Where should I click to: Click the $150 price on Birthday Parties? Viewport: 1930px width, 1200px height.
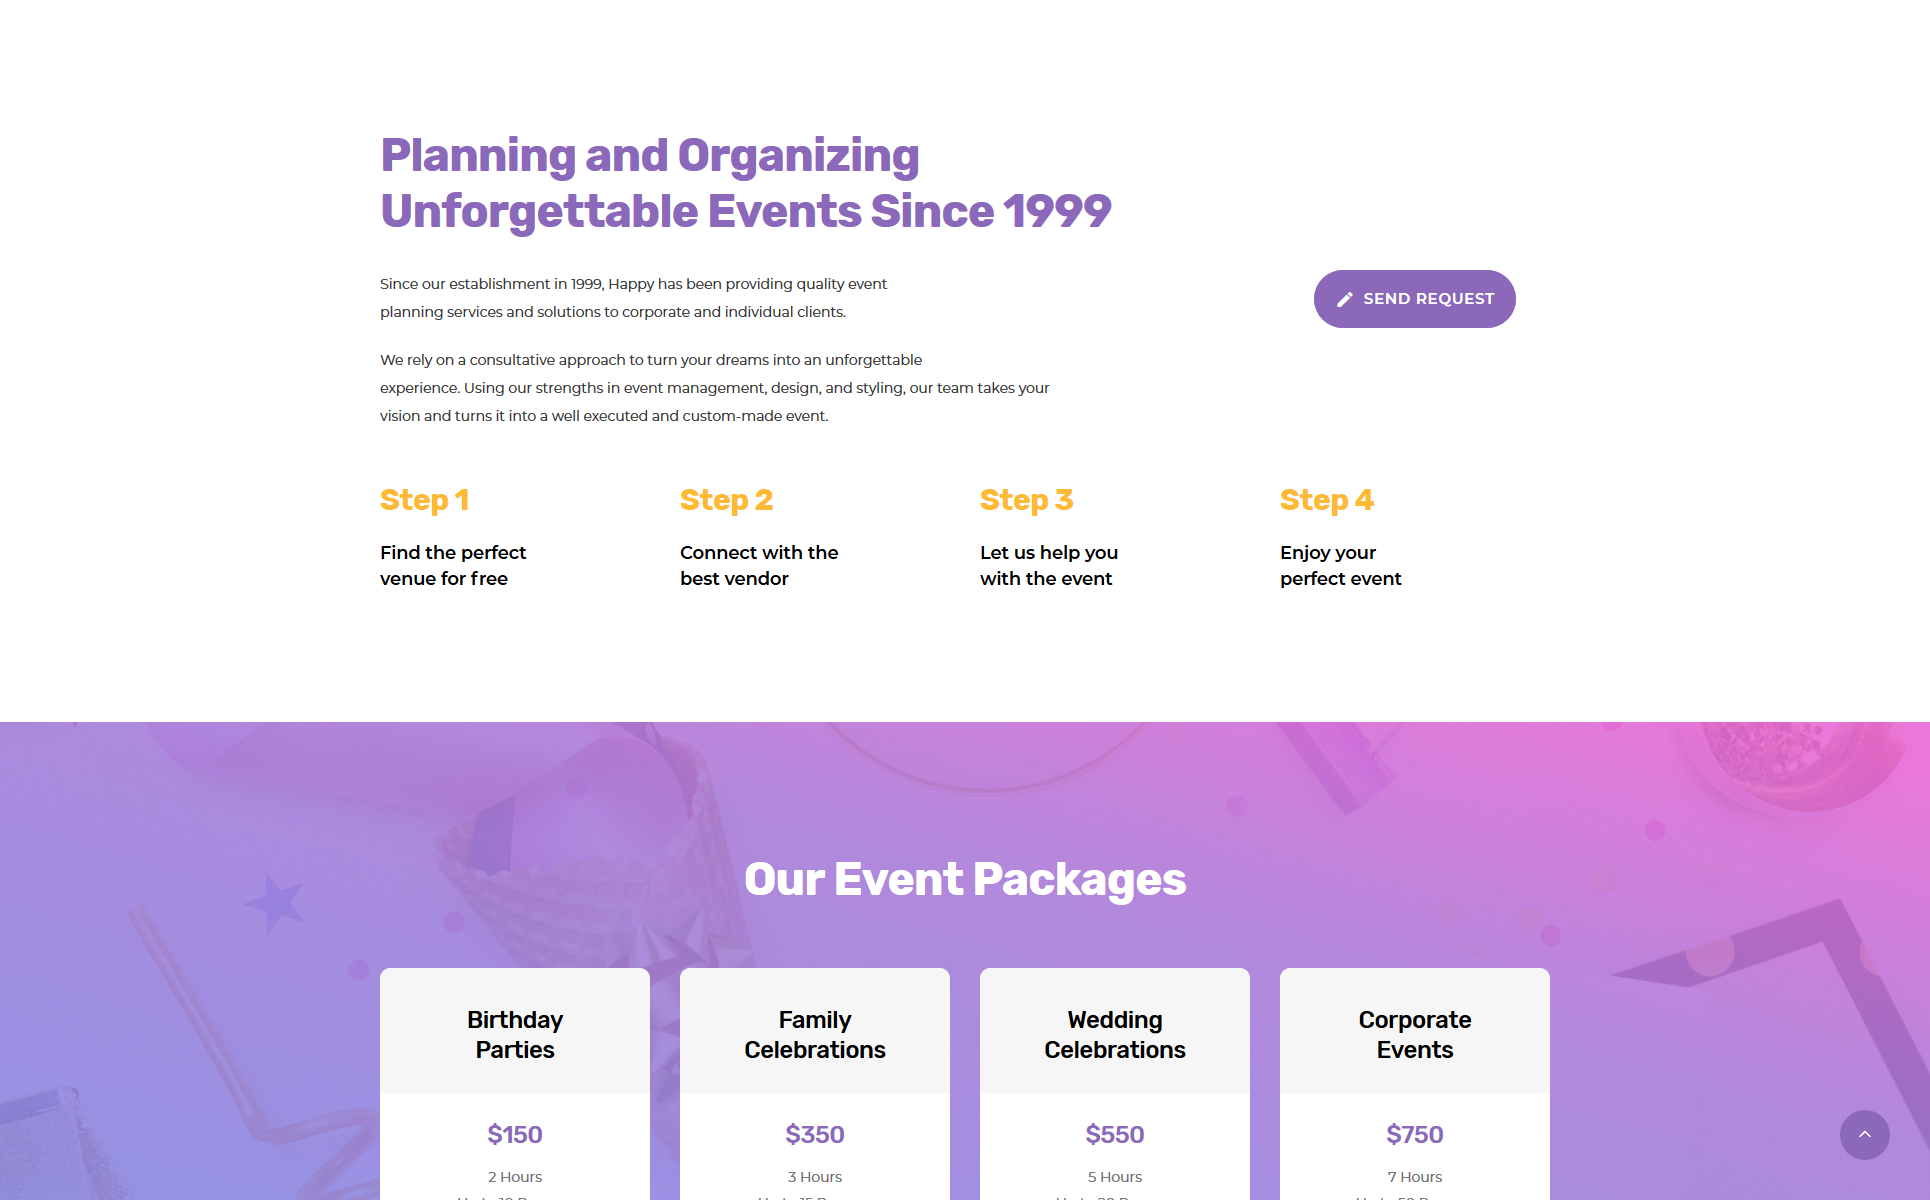click(515, 1134)
